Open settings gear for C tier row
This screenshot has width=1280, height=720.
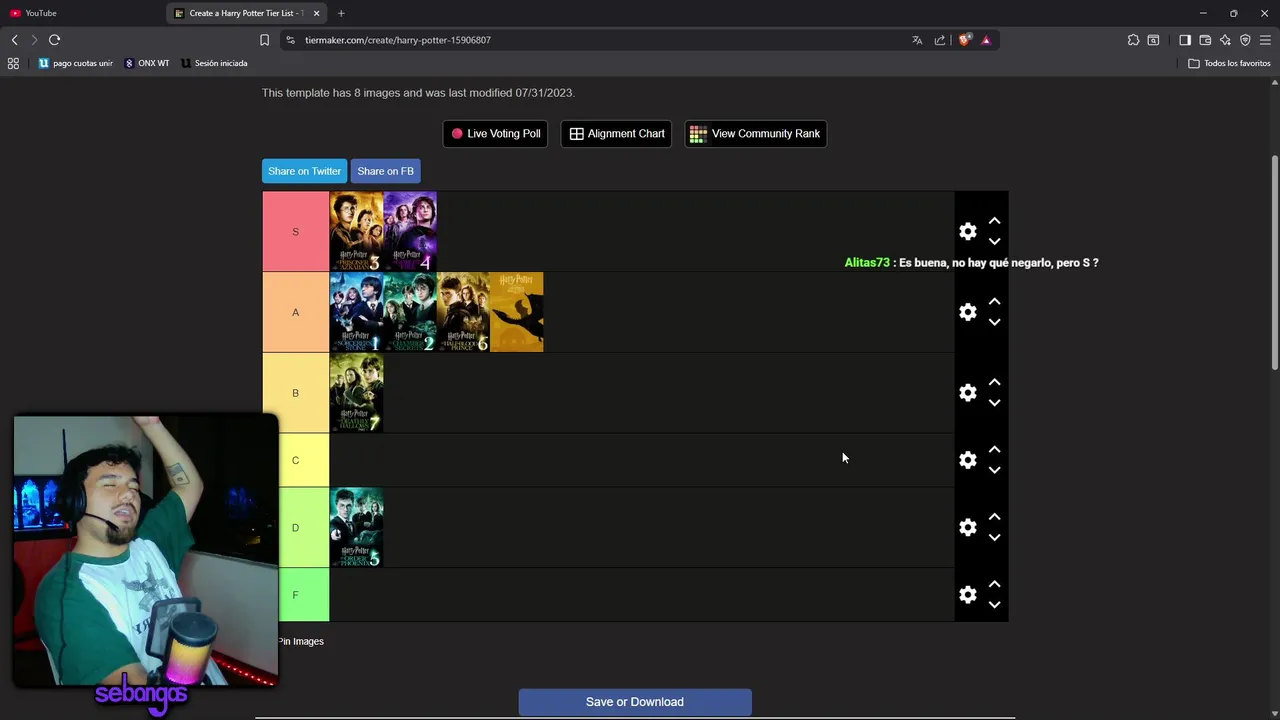(967, 460)
